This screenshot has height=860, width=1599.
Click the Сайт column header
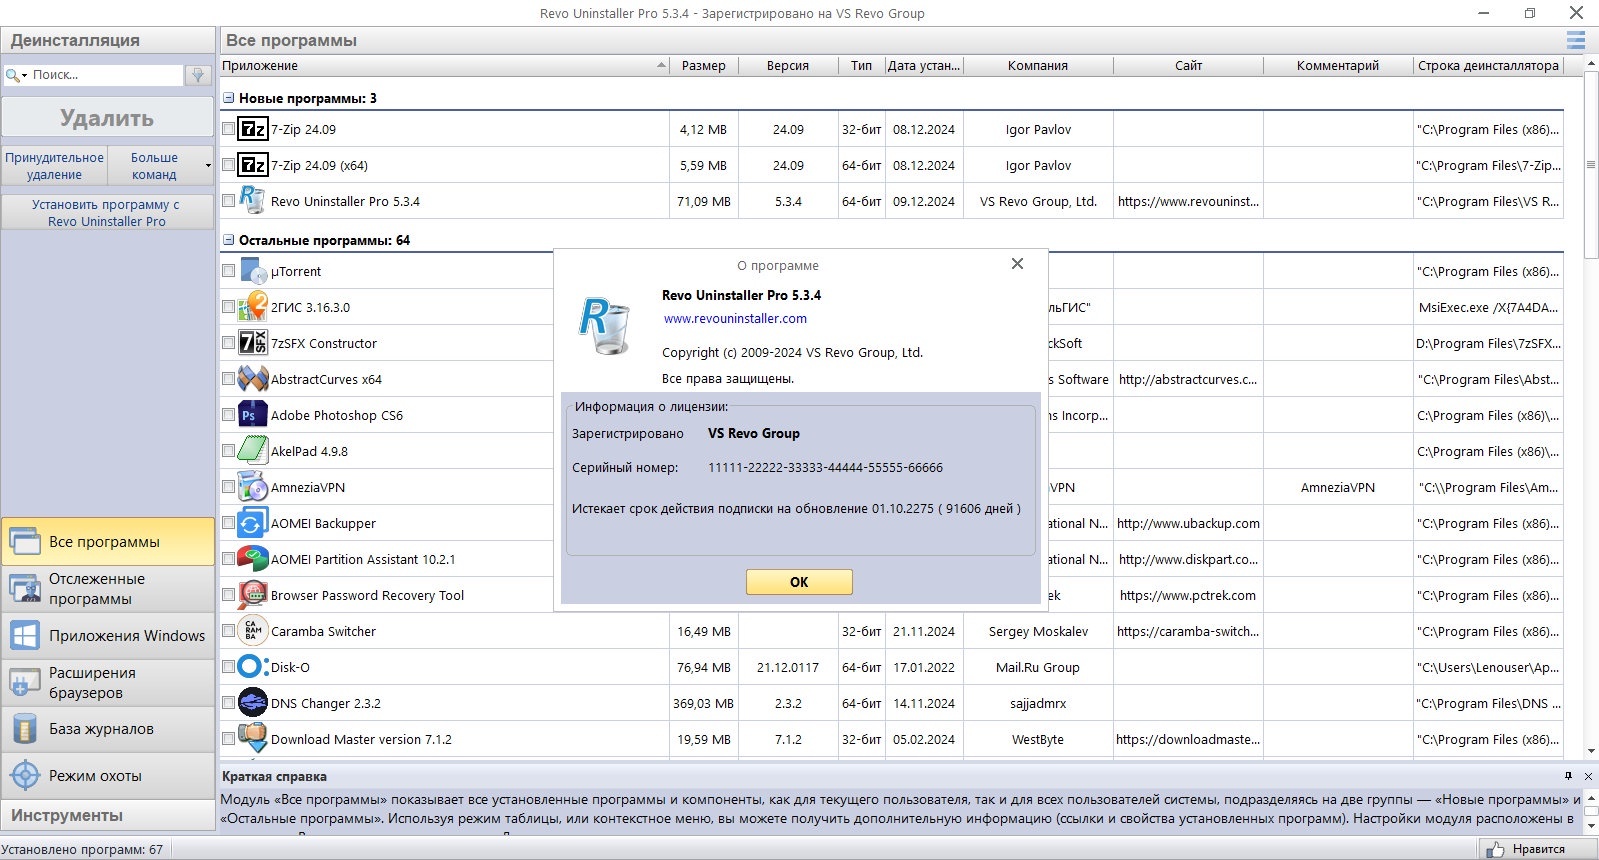pyautogui.click(x=1188, y=65)
